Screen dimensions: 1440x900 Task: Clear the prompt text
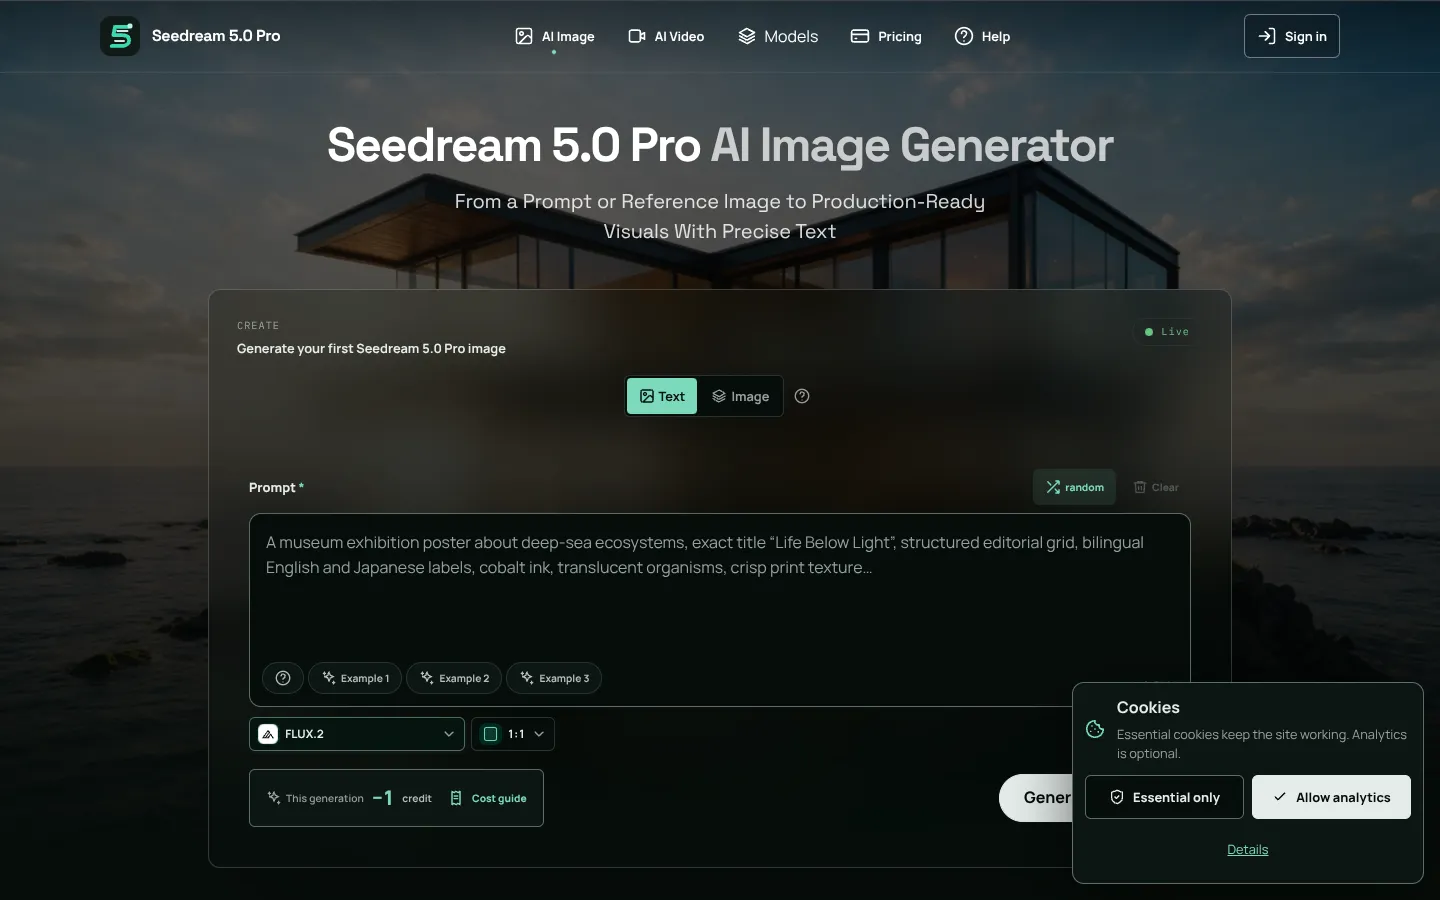click(1156, 487)
